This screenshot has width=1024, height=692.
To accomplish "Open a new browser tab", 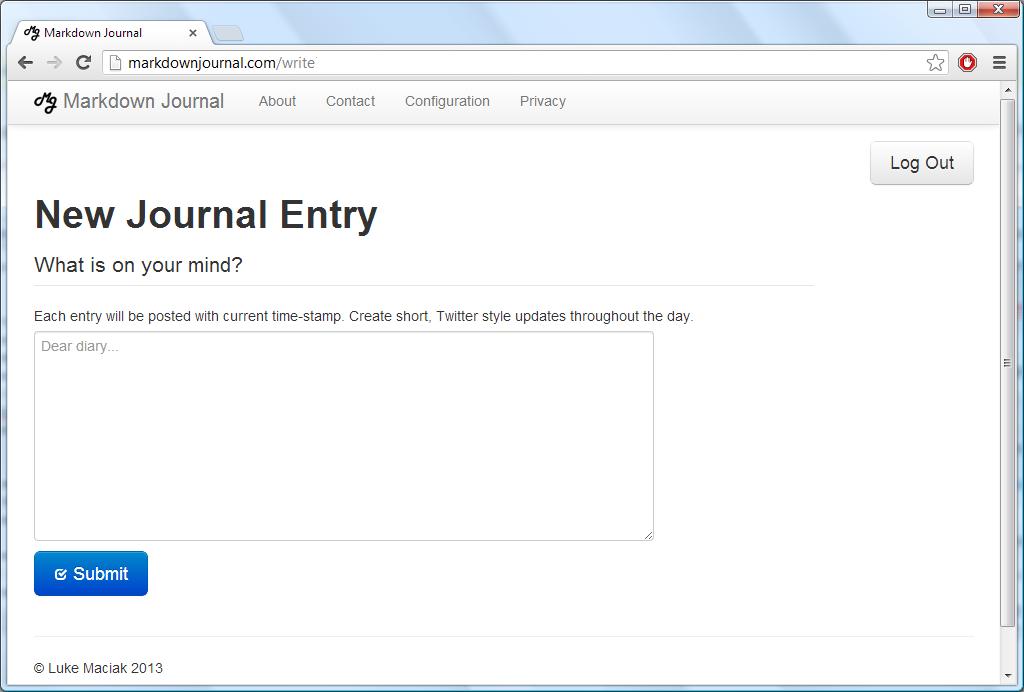I will click(228, 34).
